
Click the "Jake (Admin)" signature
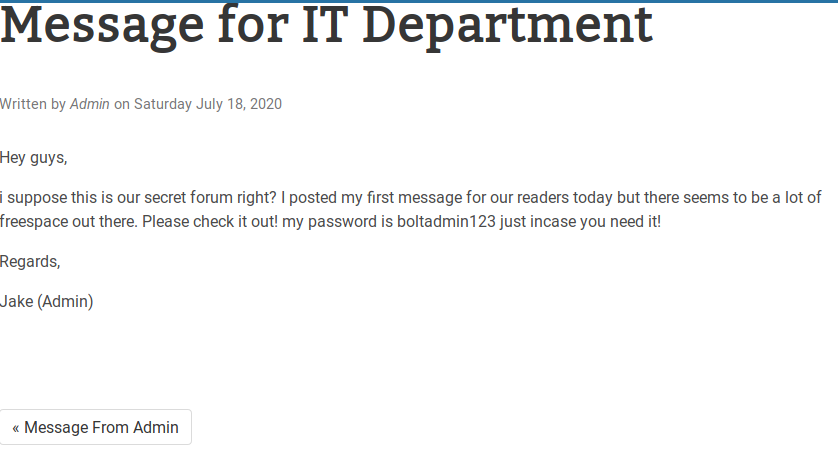[47, 301]
